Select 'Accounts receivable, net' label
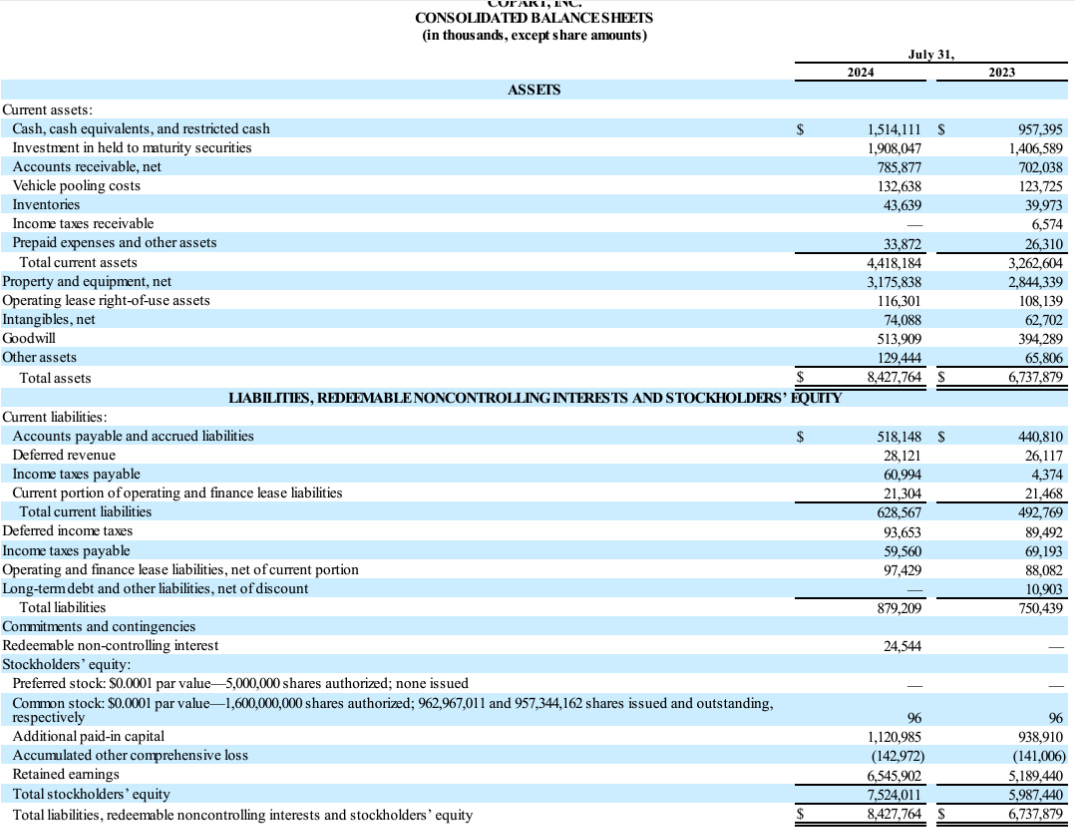 pos(87,167)
